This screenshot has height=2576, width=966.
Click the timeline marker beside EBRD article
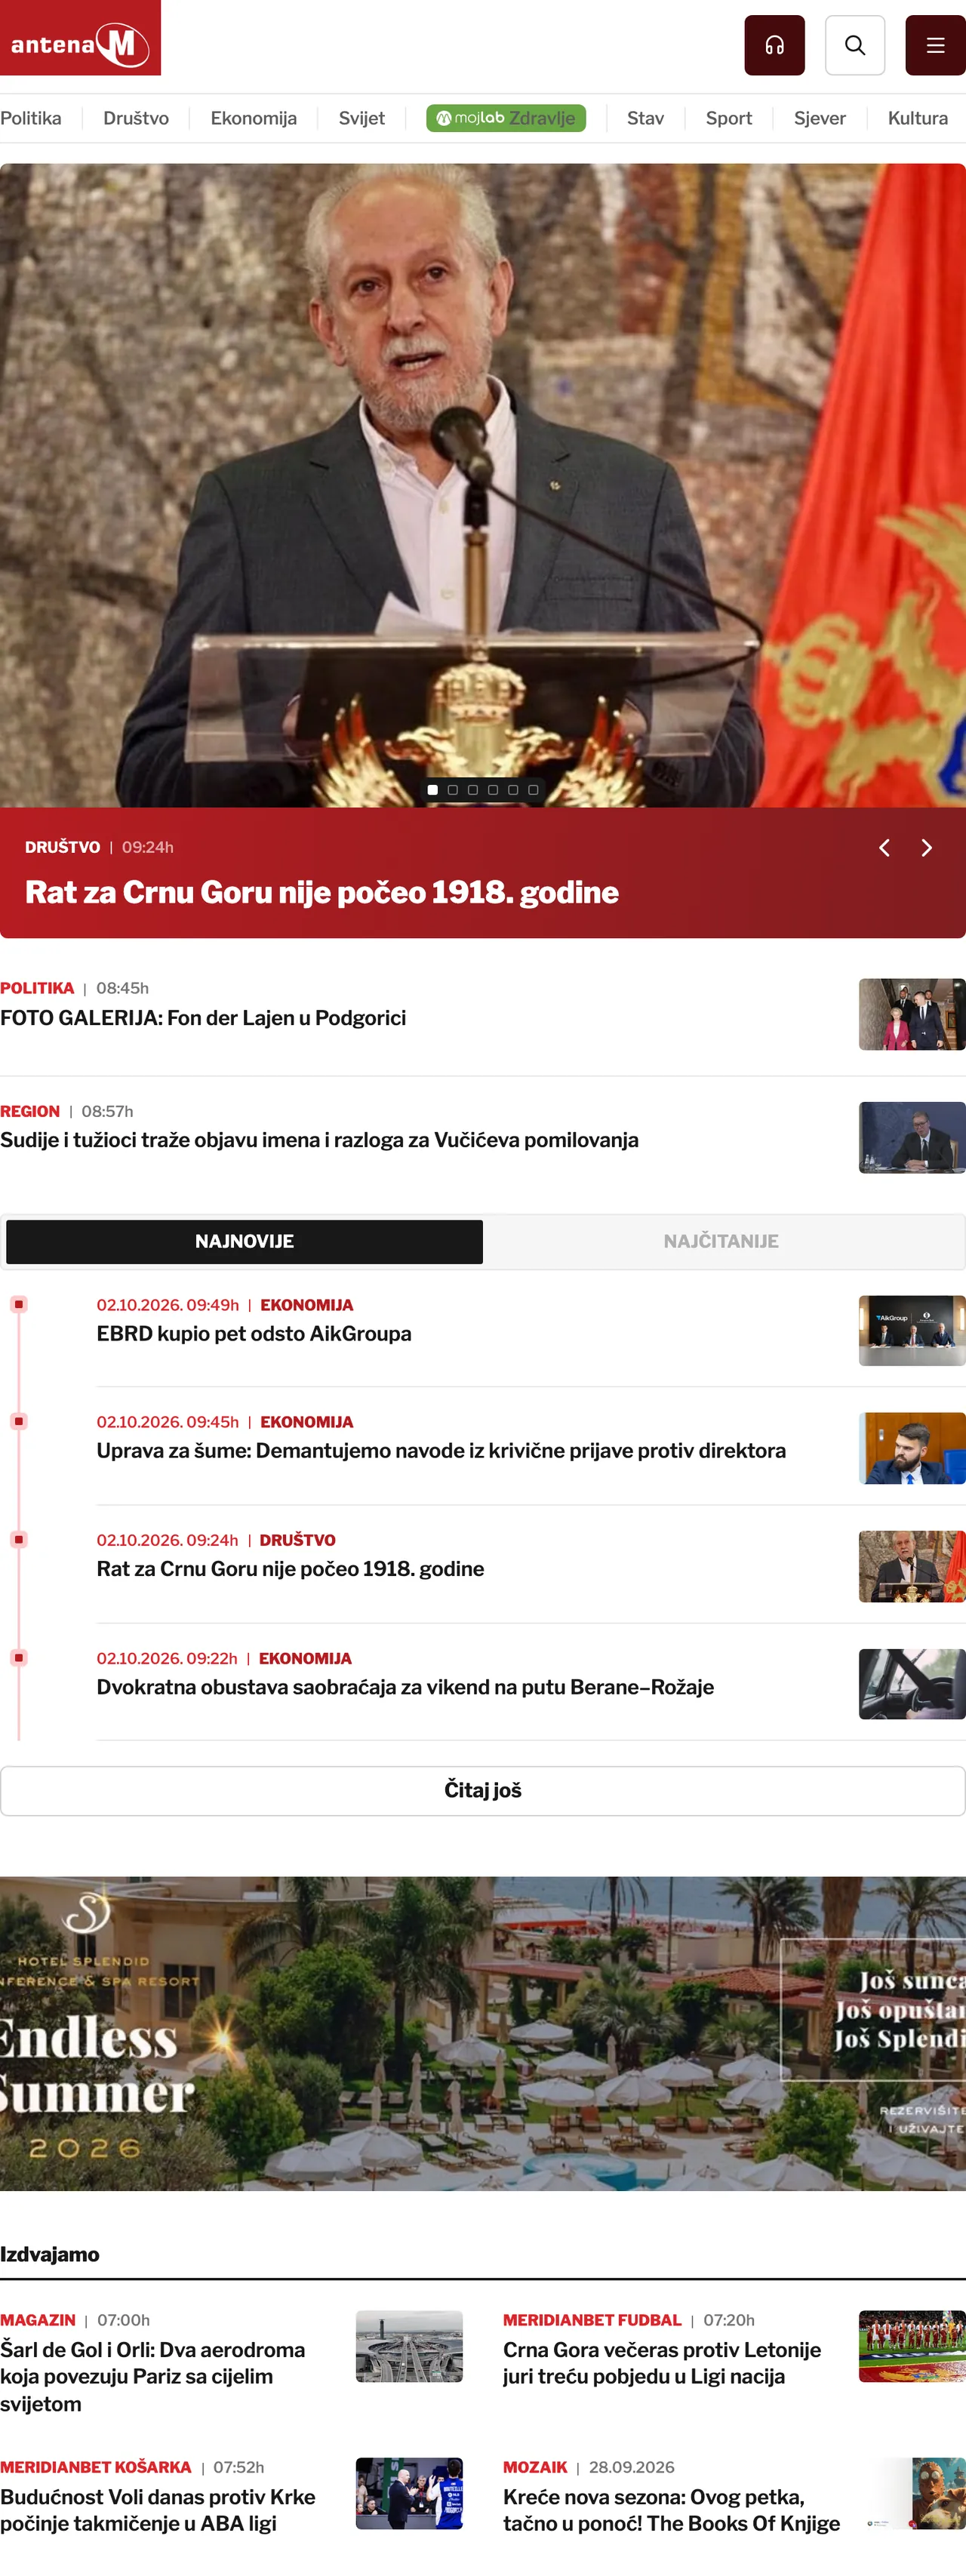coord(18,1304)
